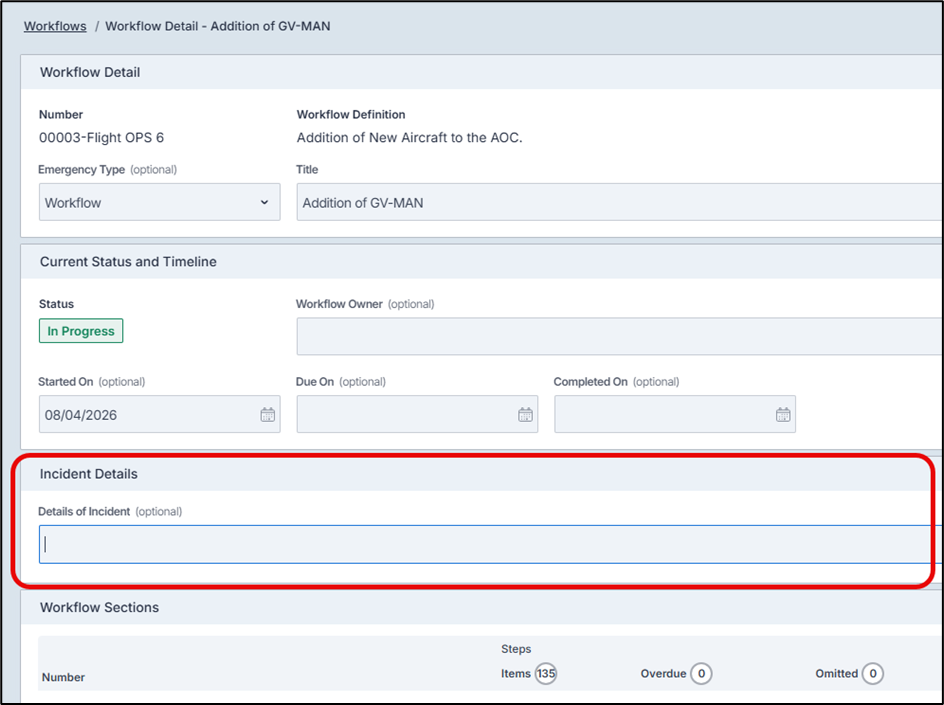Viewport: 944px width, 705px height.
Task: Click the Omitted 0 count badge
Action: (x=873, y=674)
